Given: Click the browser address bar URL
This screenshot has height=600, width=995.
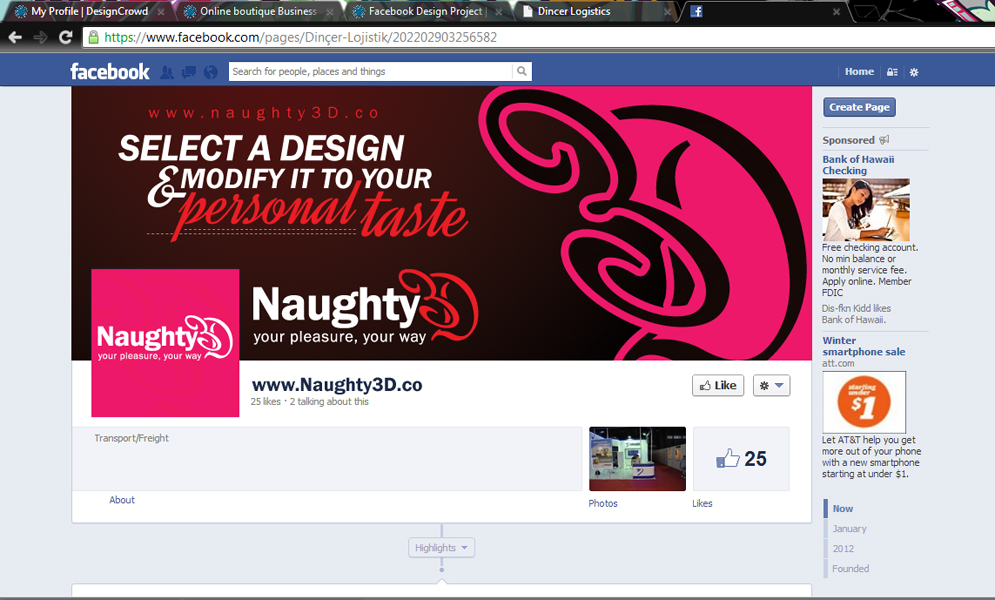Looking at the screenshot, I should (x=300, y=37).
